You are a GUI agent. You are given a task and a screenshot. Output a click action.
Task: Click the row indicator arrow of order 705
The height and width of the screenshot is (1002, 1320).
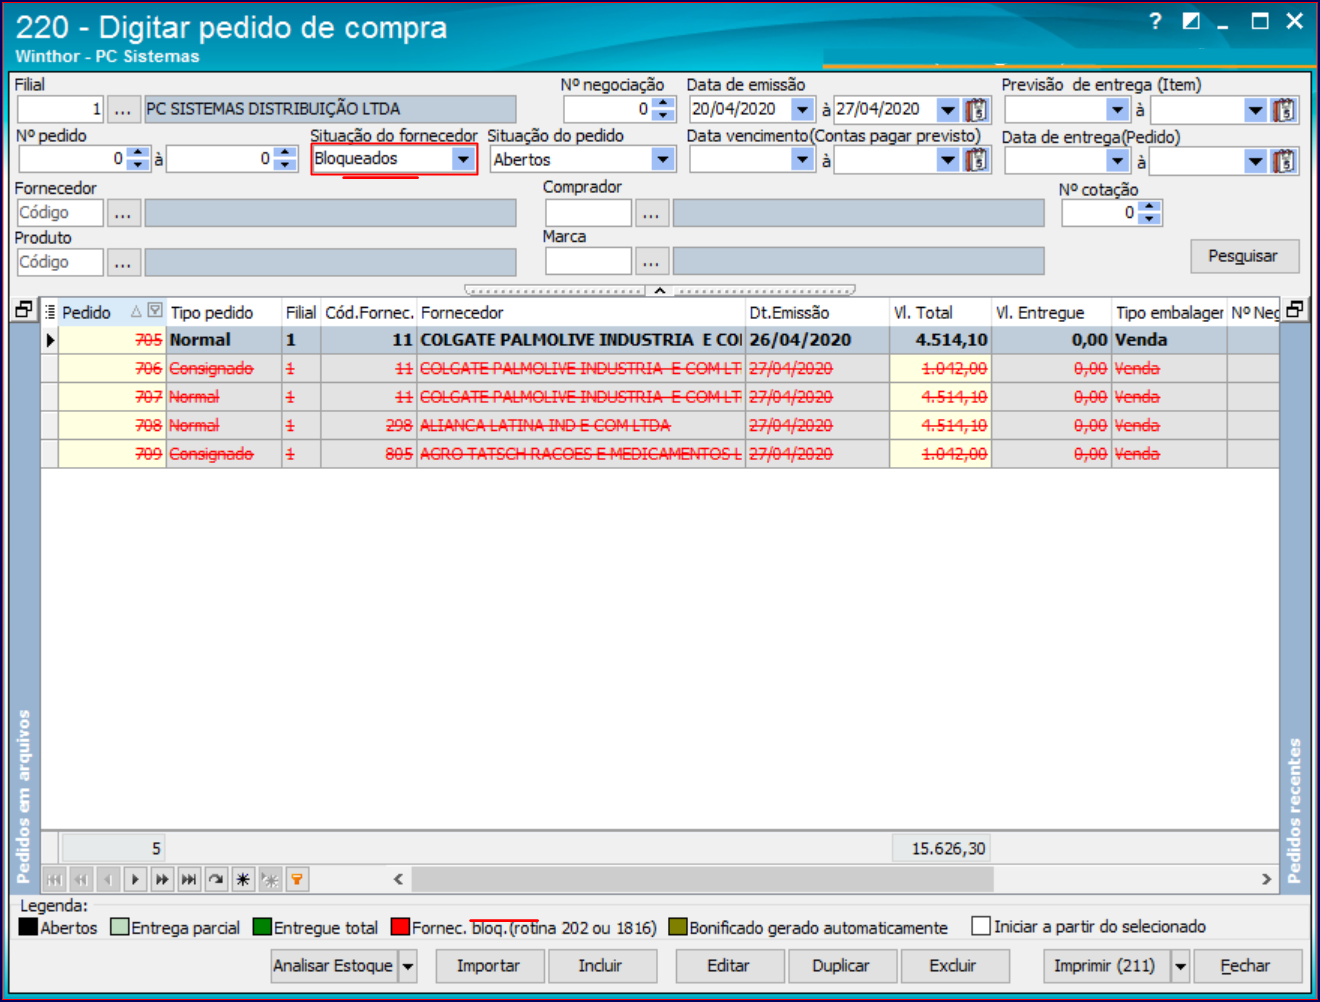pyautogui.click(x=50, y=340)
